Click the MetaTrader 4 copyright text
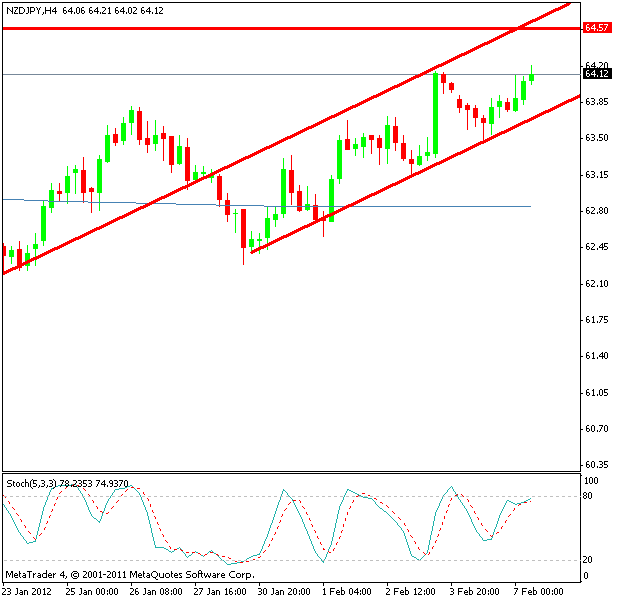The height and width of the screenshot is (600, 620). [130, 575]
